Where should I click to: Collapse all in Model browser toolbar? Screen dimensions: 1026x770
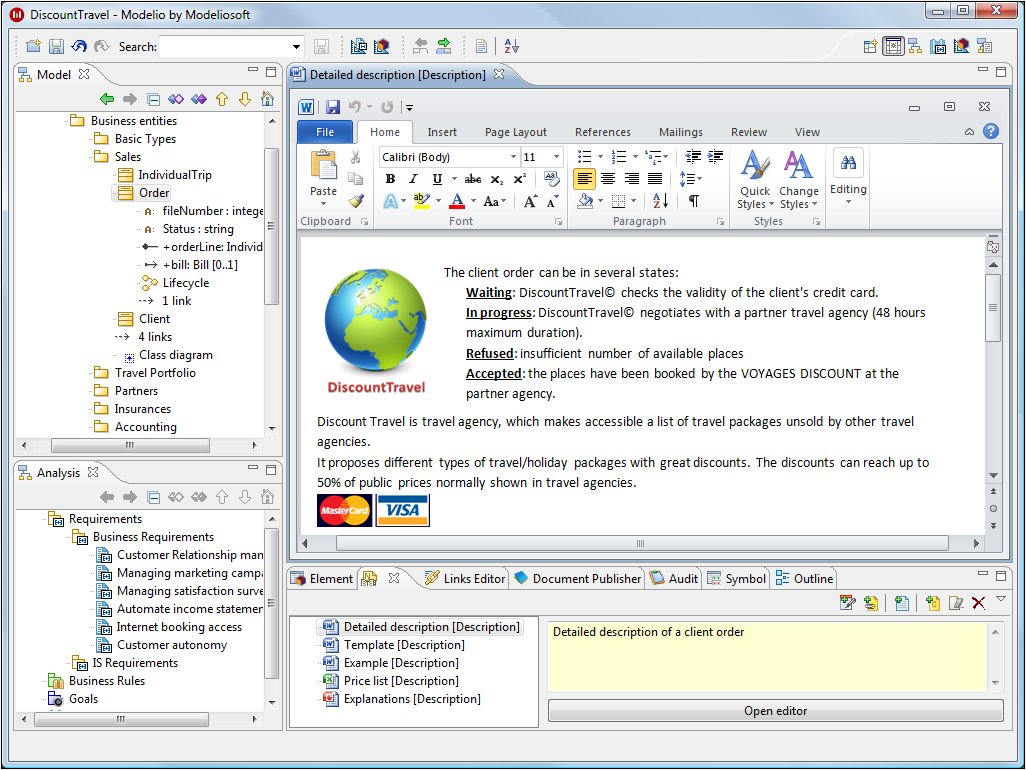pos(153,99)
